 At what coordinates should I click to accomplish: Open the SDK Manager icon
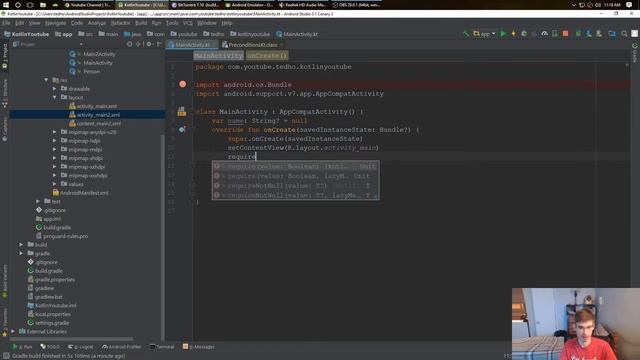pos(599,34)
